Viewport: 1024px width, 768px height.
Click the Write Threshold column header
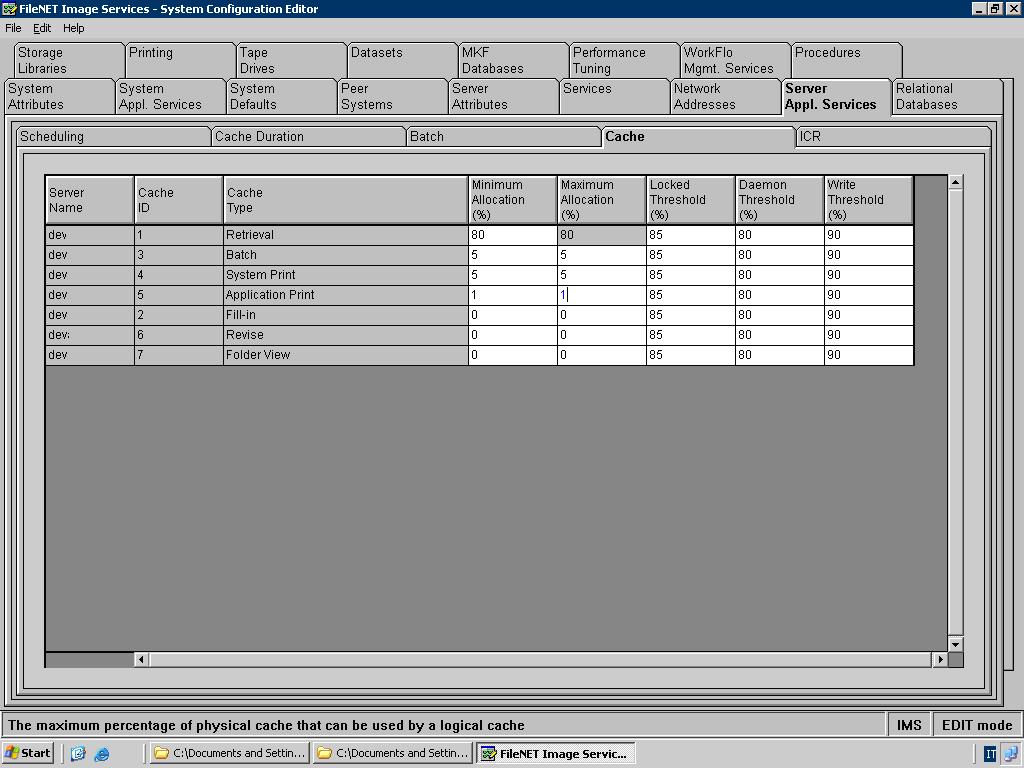pos(869,200)
